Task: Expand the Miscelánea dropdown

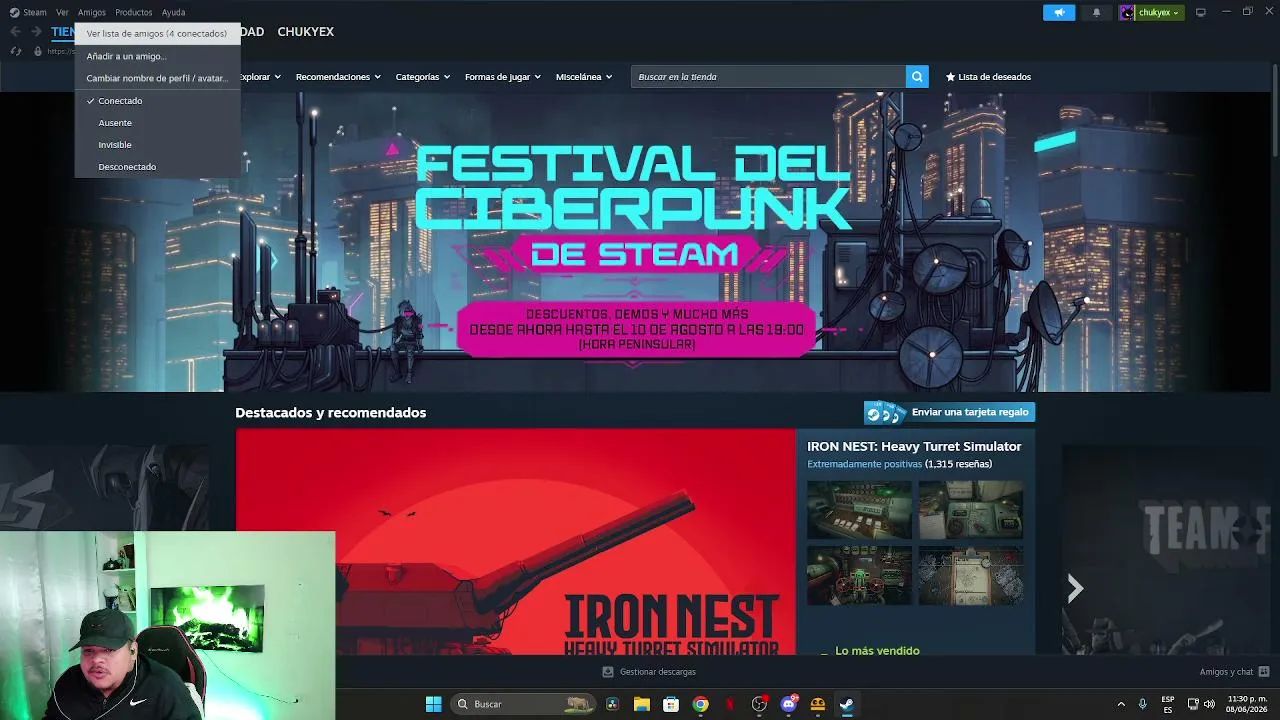Action: point(584,77)
